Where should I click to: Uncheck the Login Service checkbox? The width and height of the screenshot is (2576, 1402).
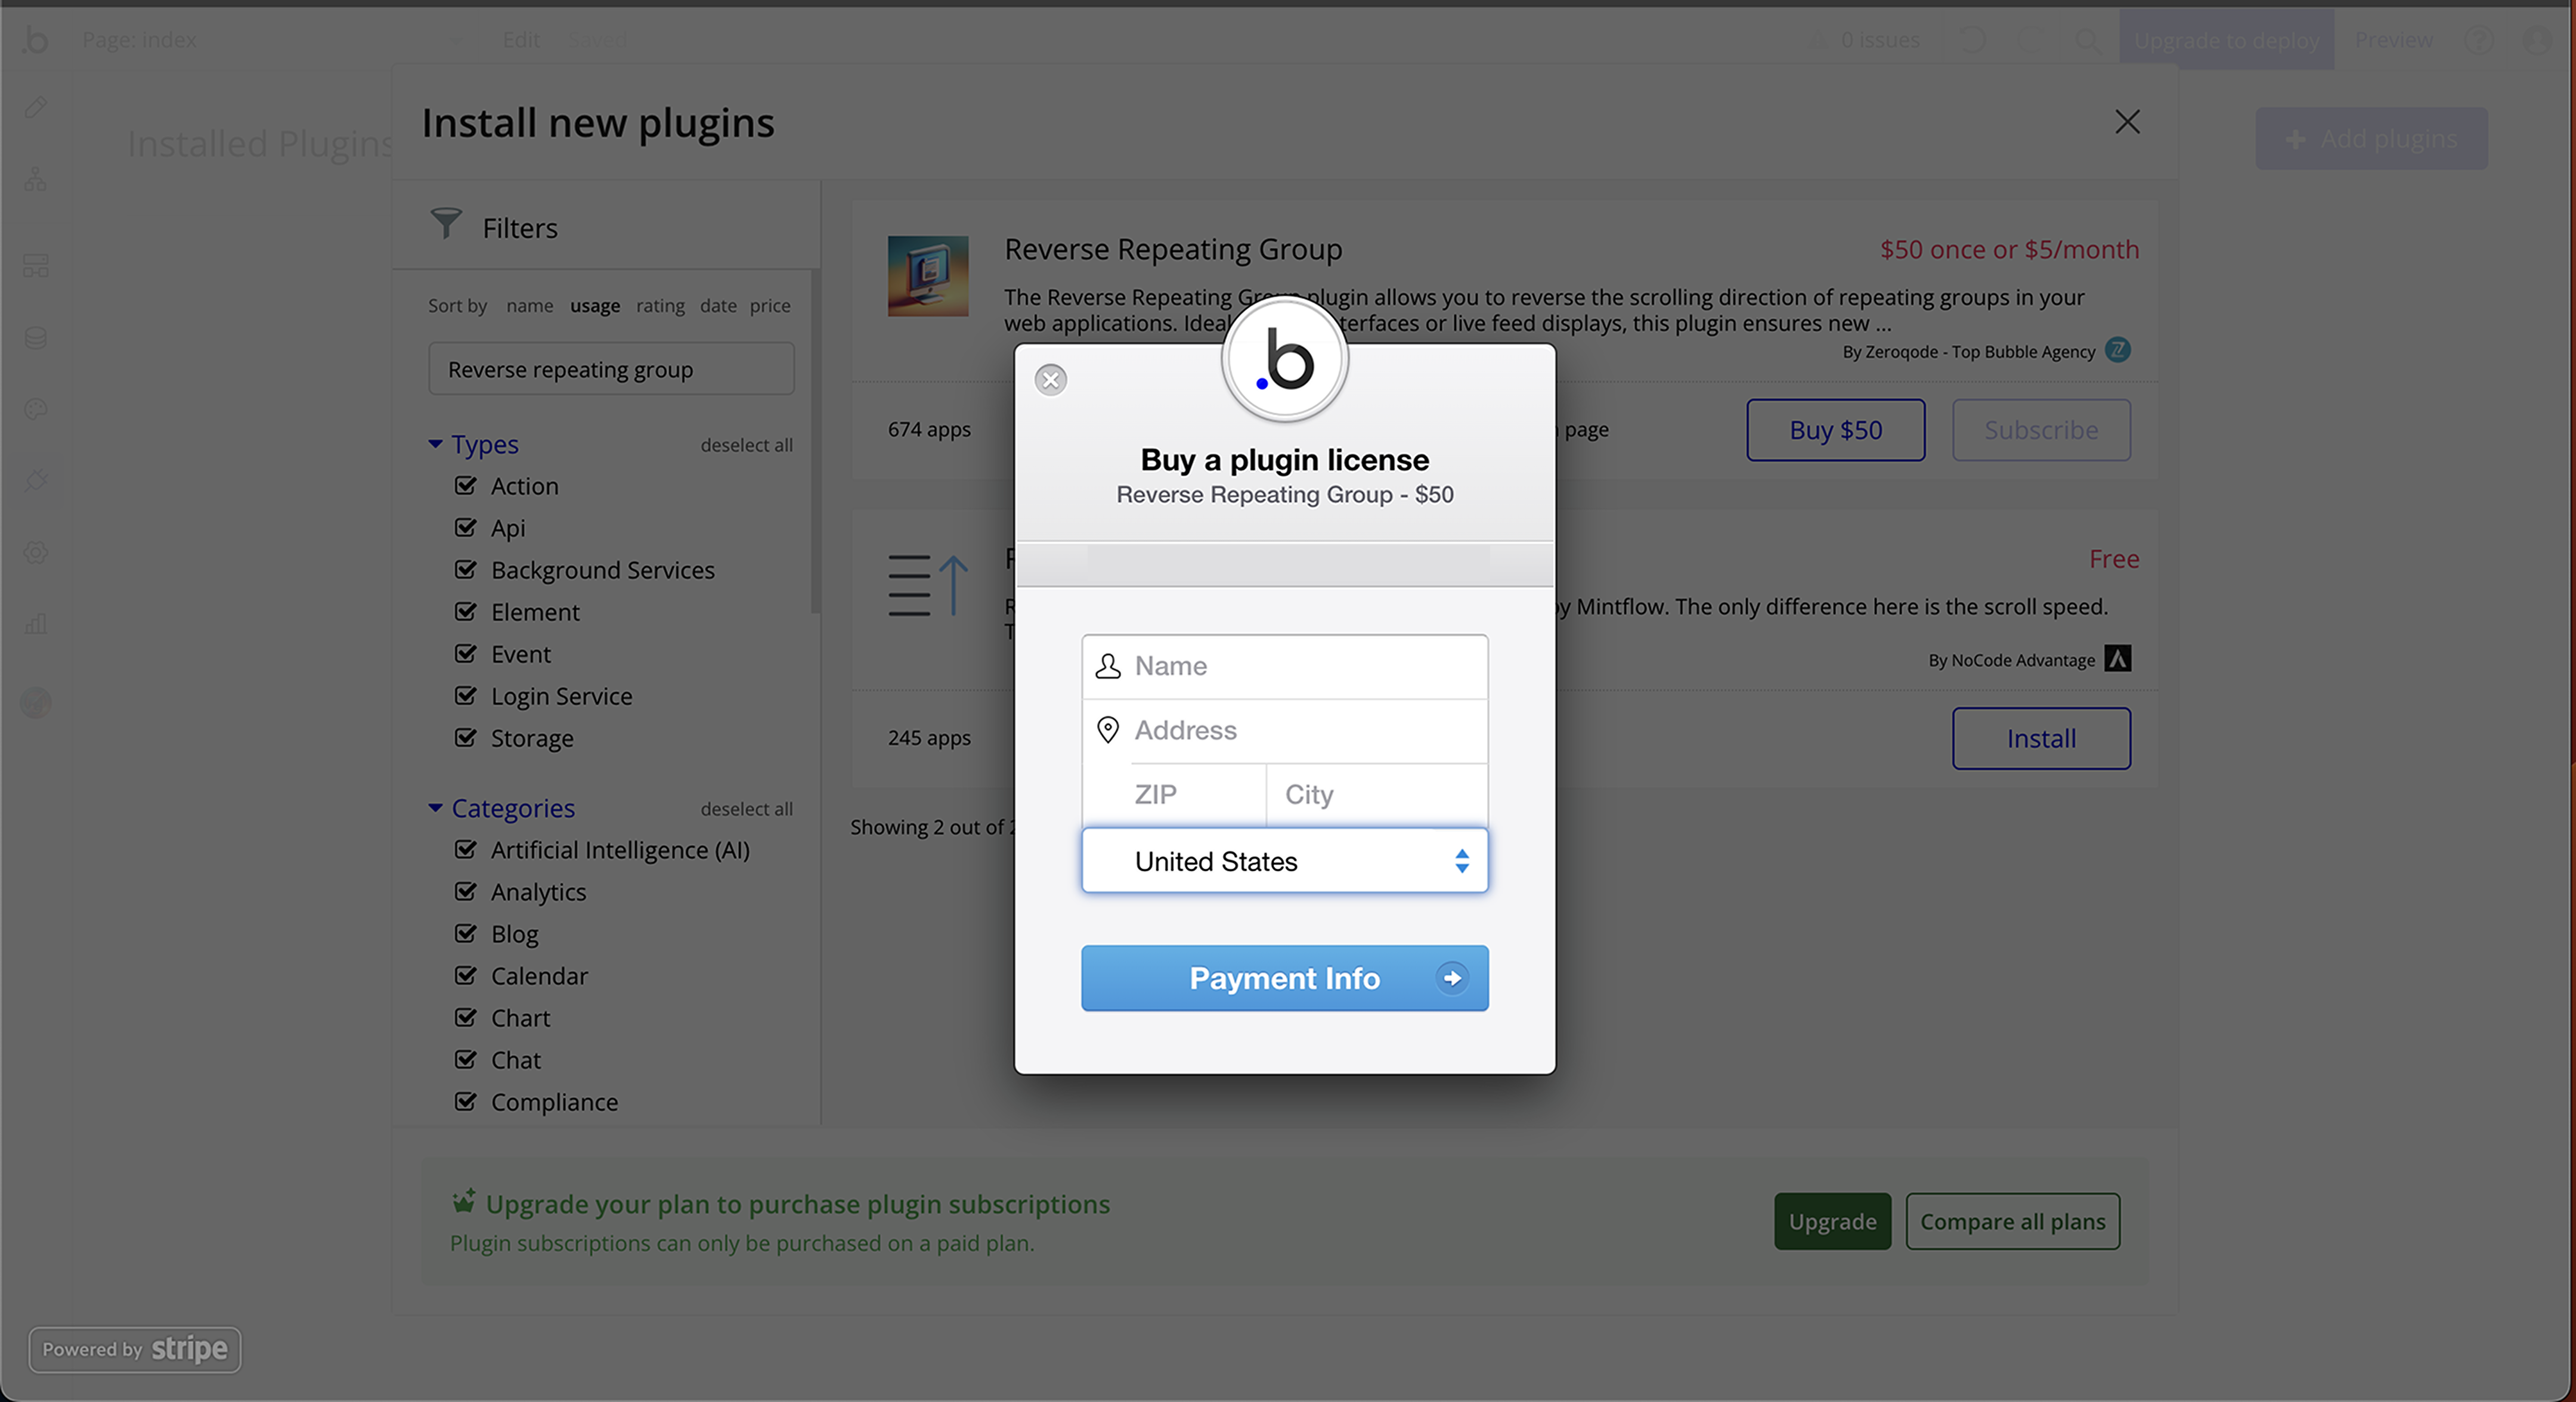coord(465,695)
